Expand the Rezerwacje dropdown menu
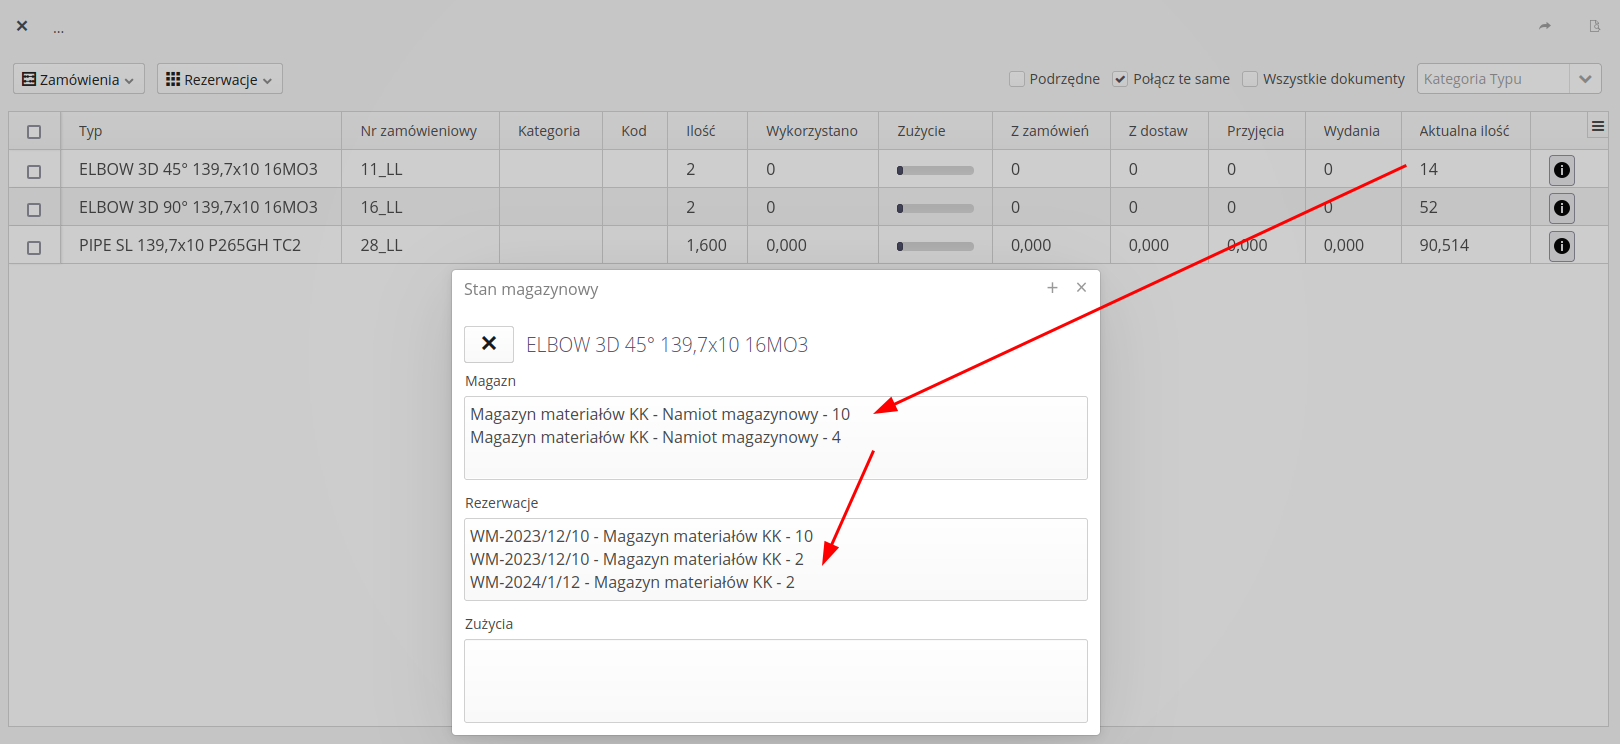Viewport: 1620px width, 744px height. point(219,79)
